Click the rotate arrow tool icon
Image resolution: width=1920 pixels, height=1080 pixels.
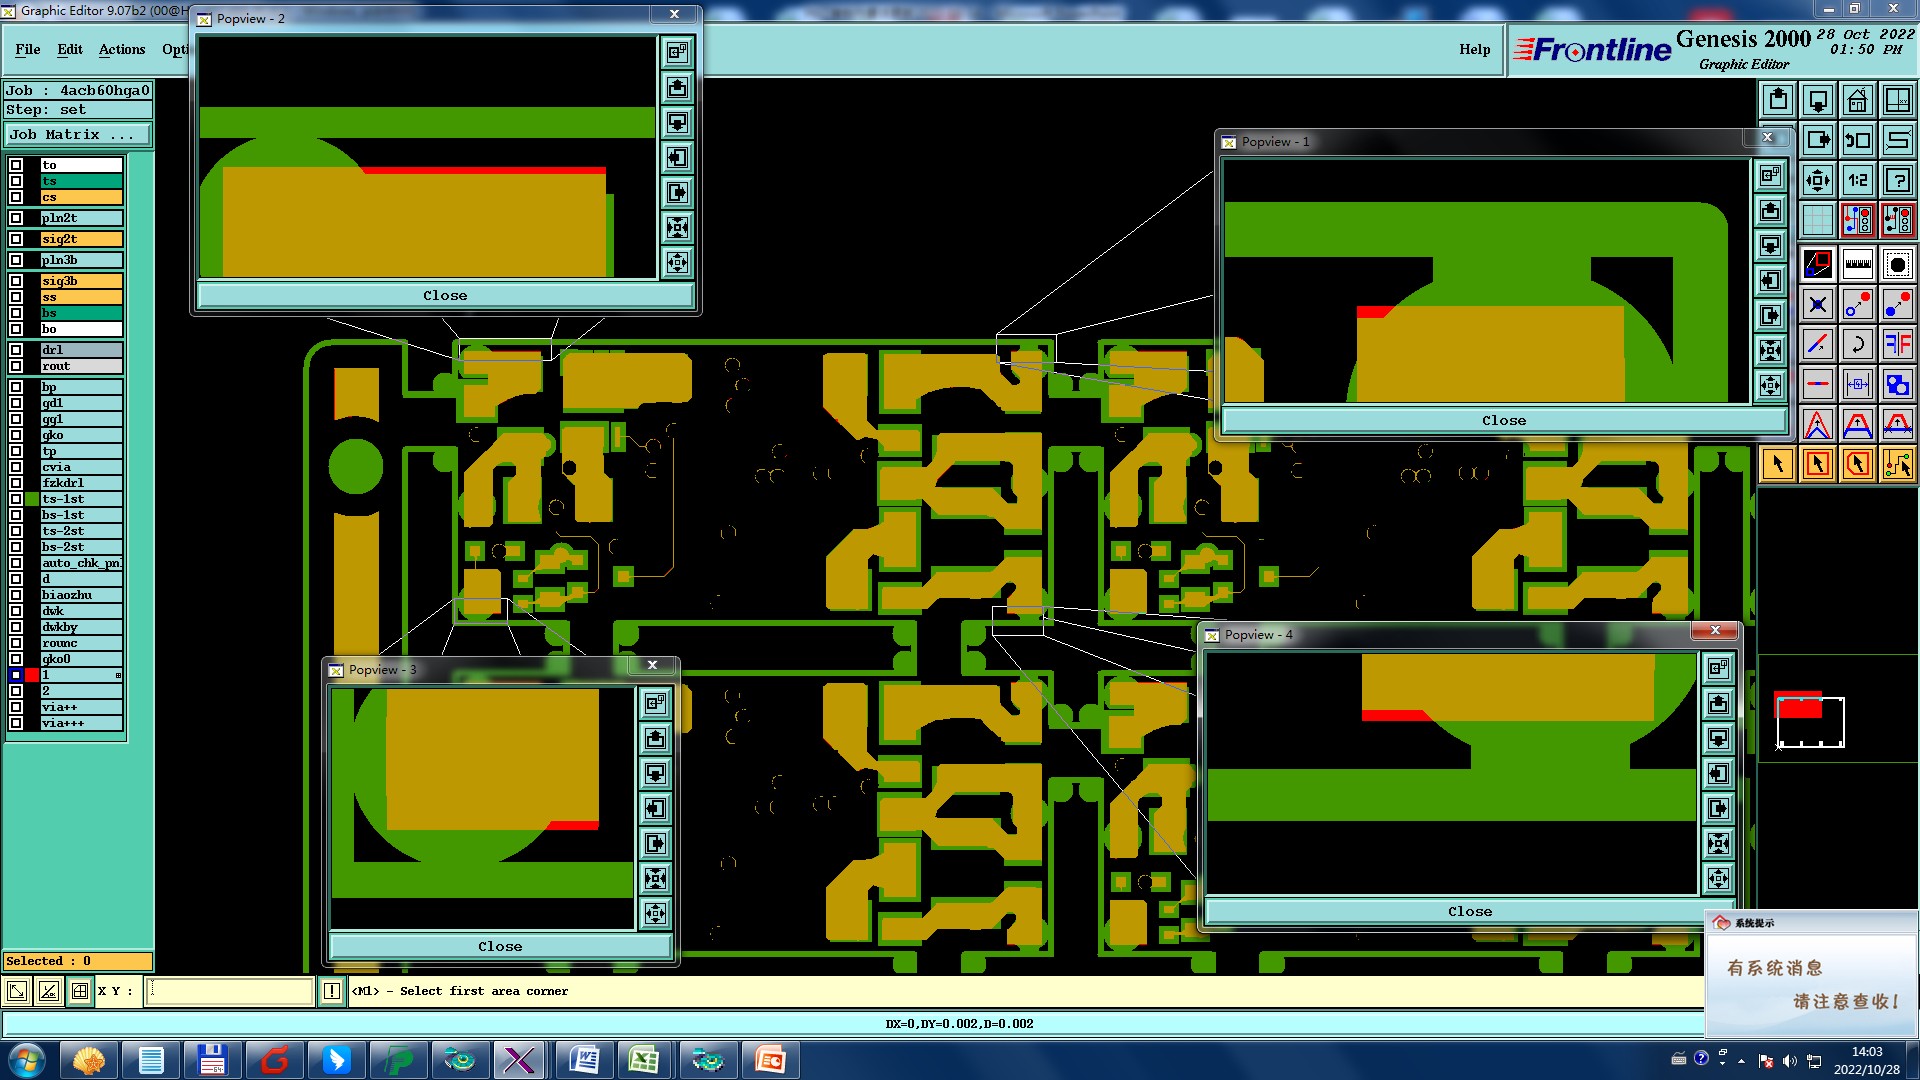point(1857,345)
